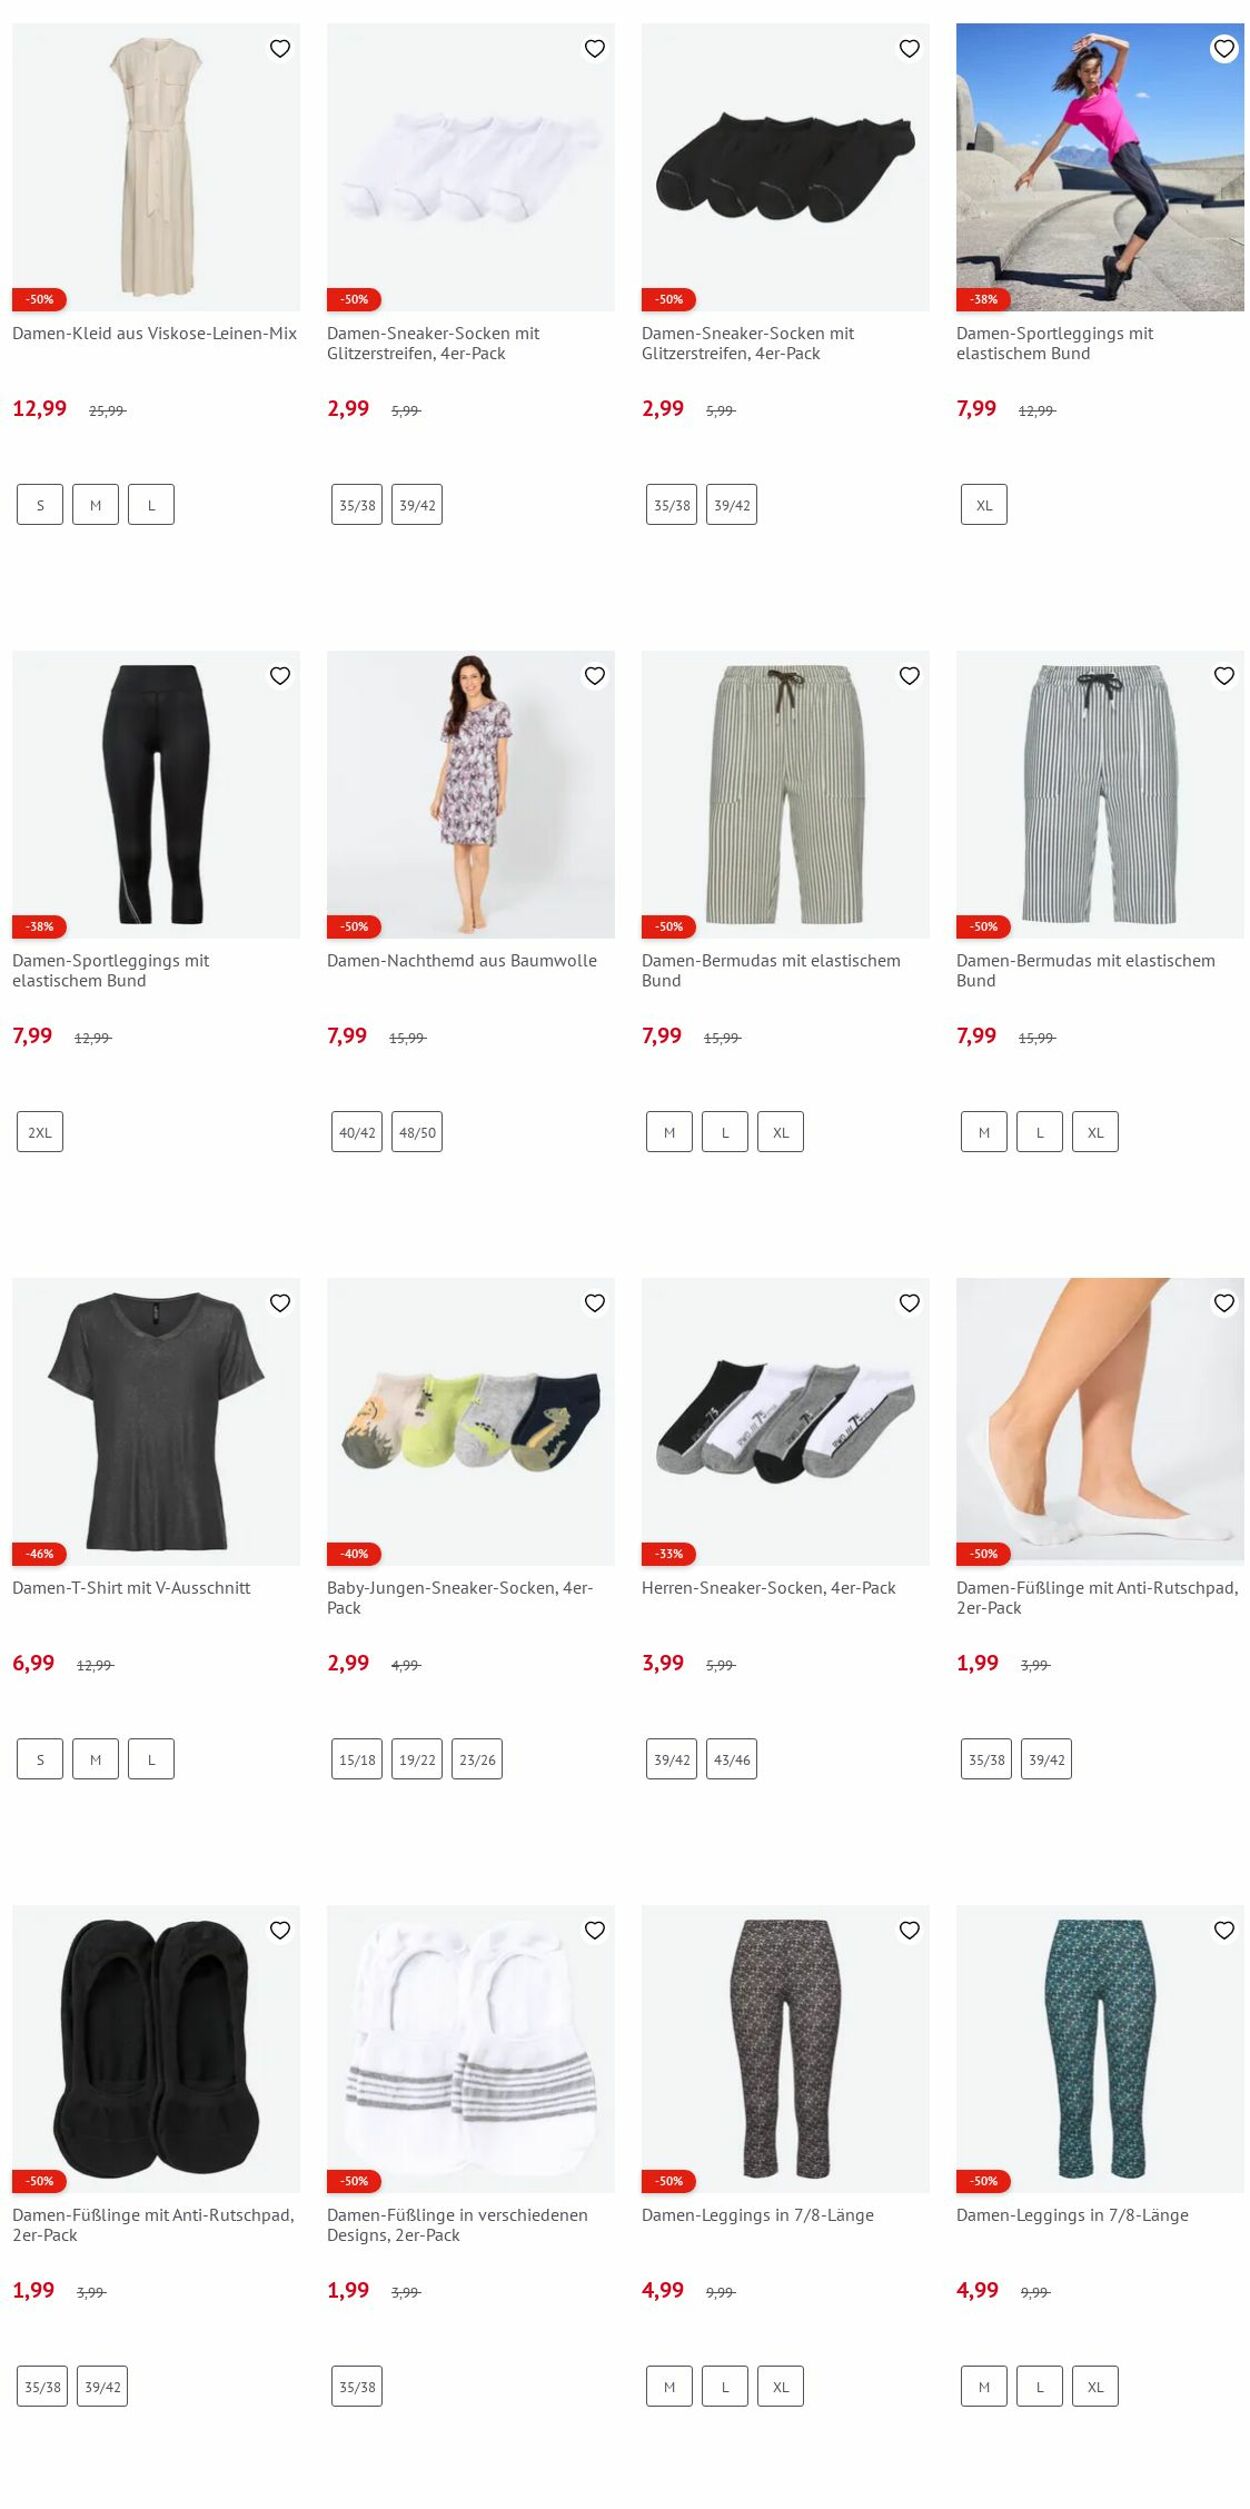
Task: Add Damen-T-Shirt mit V-Ausschnitt to favorites
Action: click(x=280, y=1303)
